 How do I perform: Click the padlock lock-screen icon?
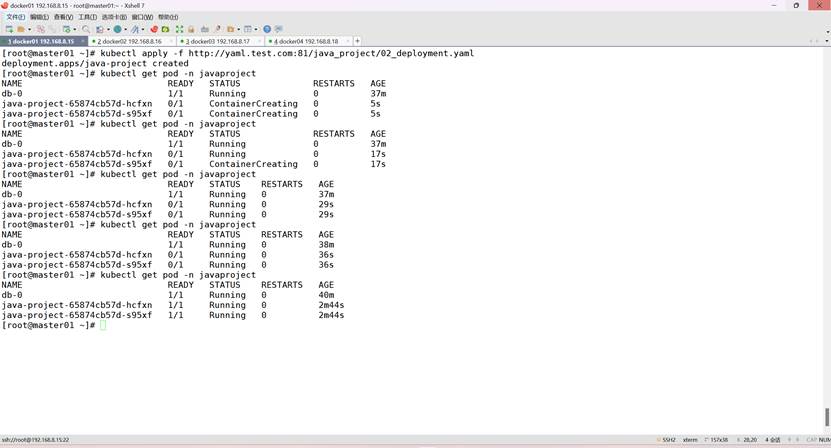191,29
